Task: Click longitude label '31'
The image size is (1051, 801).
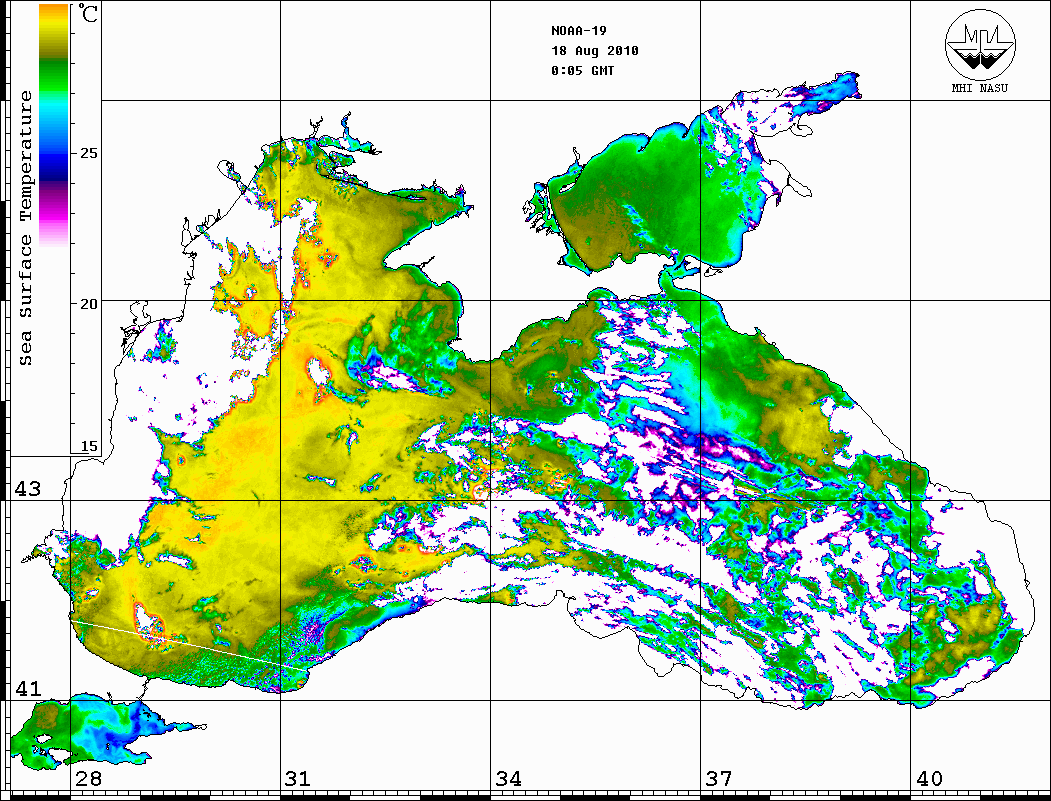Action: pyautogui.click(x=298, y=778)
